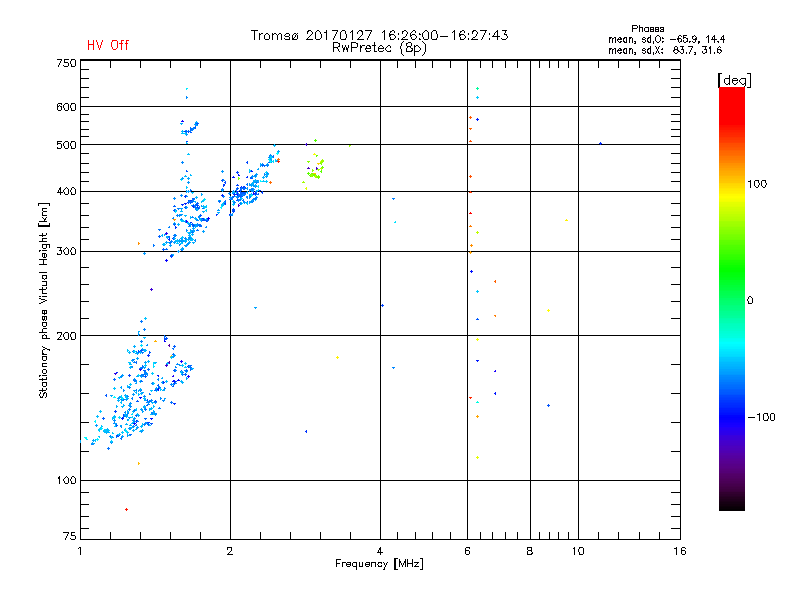Screen dimensions: 800x600
Task: Click the height axis tick label "500"
Action: tap(66, 145)
